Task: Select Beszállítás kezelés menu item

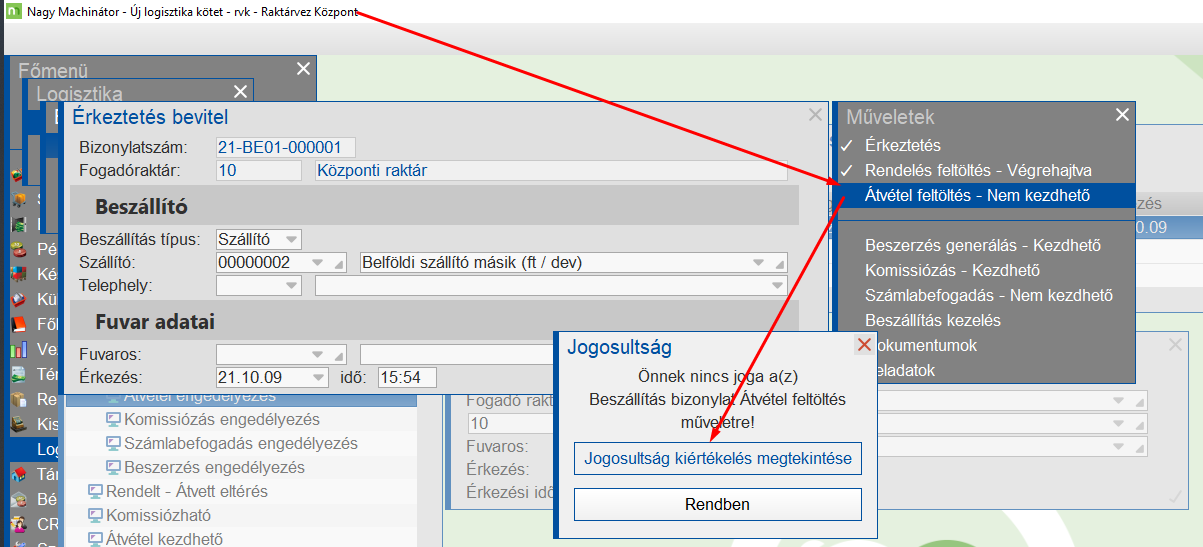Action: pos(933,320)
